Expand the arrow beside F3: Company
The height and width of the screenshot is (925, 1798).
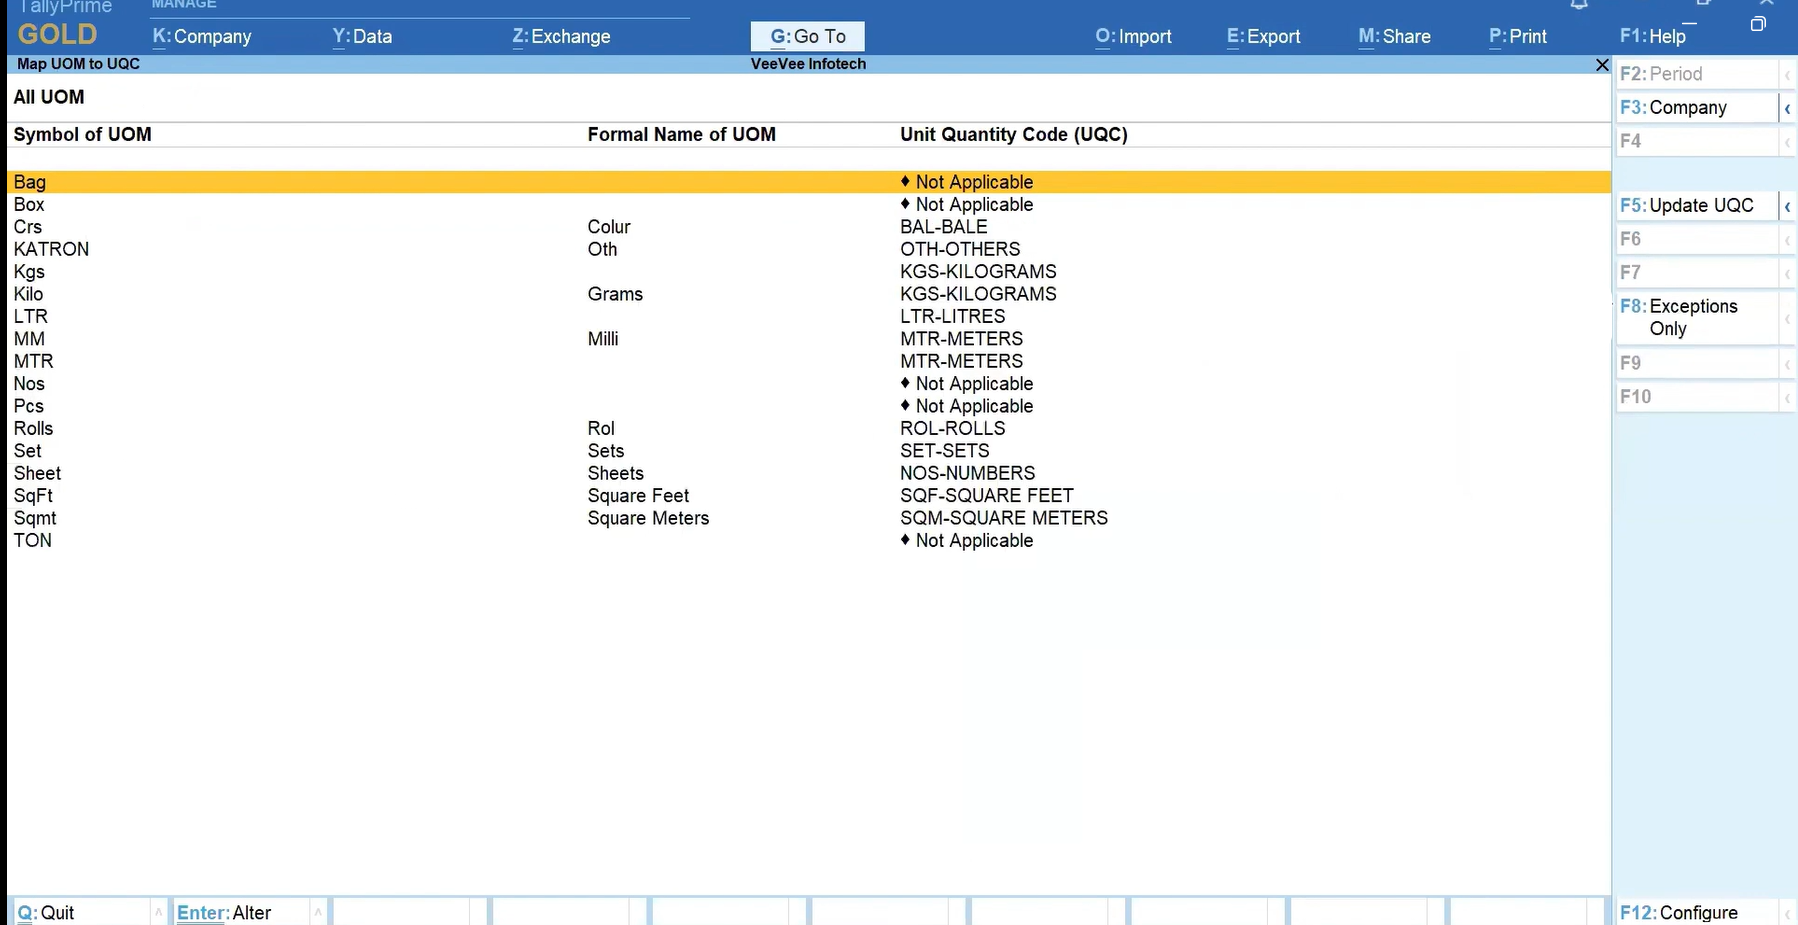click(x=1787, y=108)
